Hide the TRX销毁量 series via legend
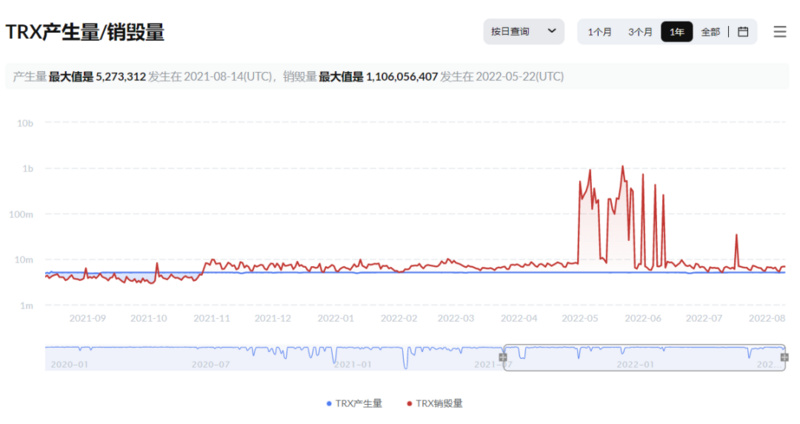The height and width of the screenshot is (424, 800). [x=439, y=403]
